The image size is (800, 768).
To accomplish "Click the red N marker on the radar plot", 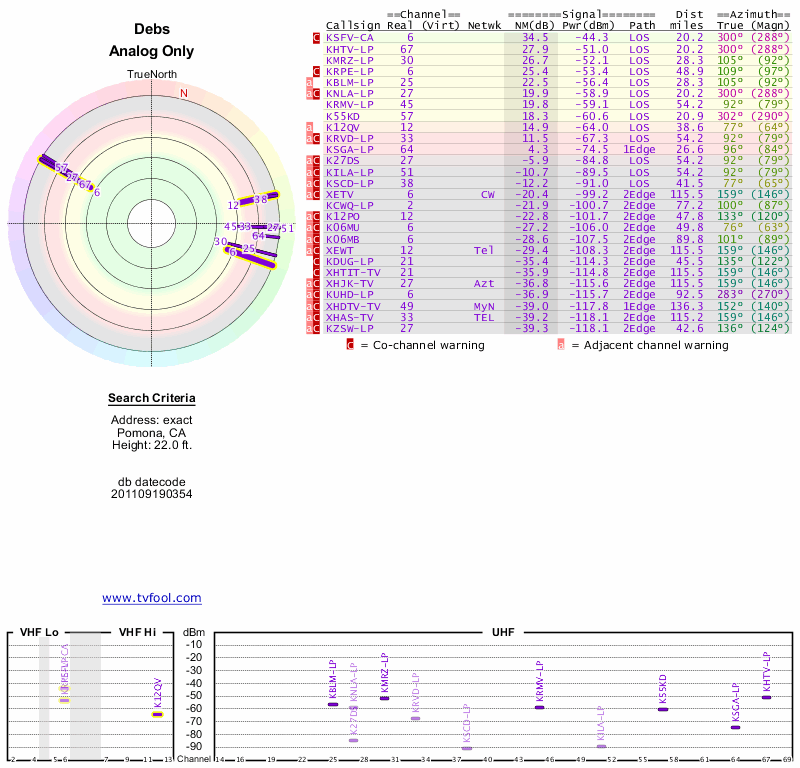I will click(x=183, y=94).
